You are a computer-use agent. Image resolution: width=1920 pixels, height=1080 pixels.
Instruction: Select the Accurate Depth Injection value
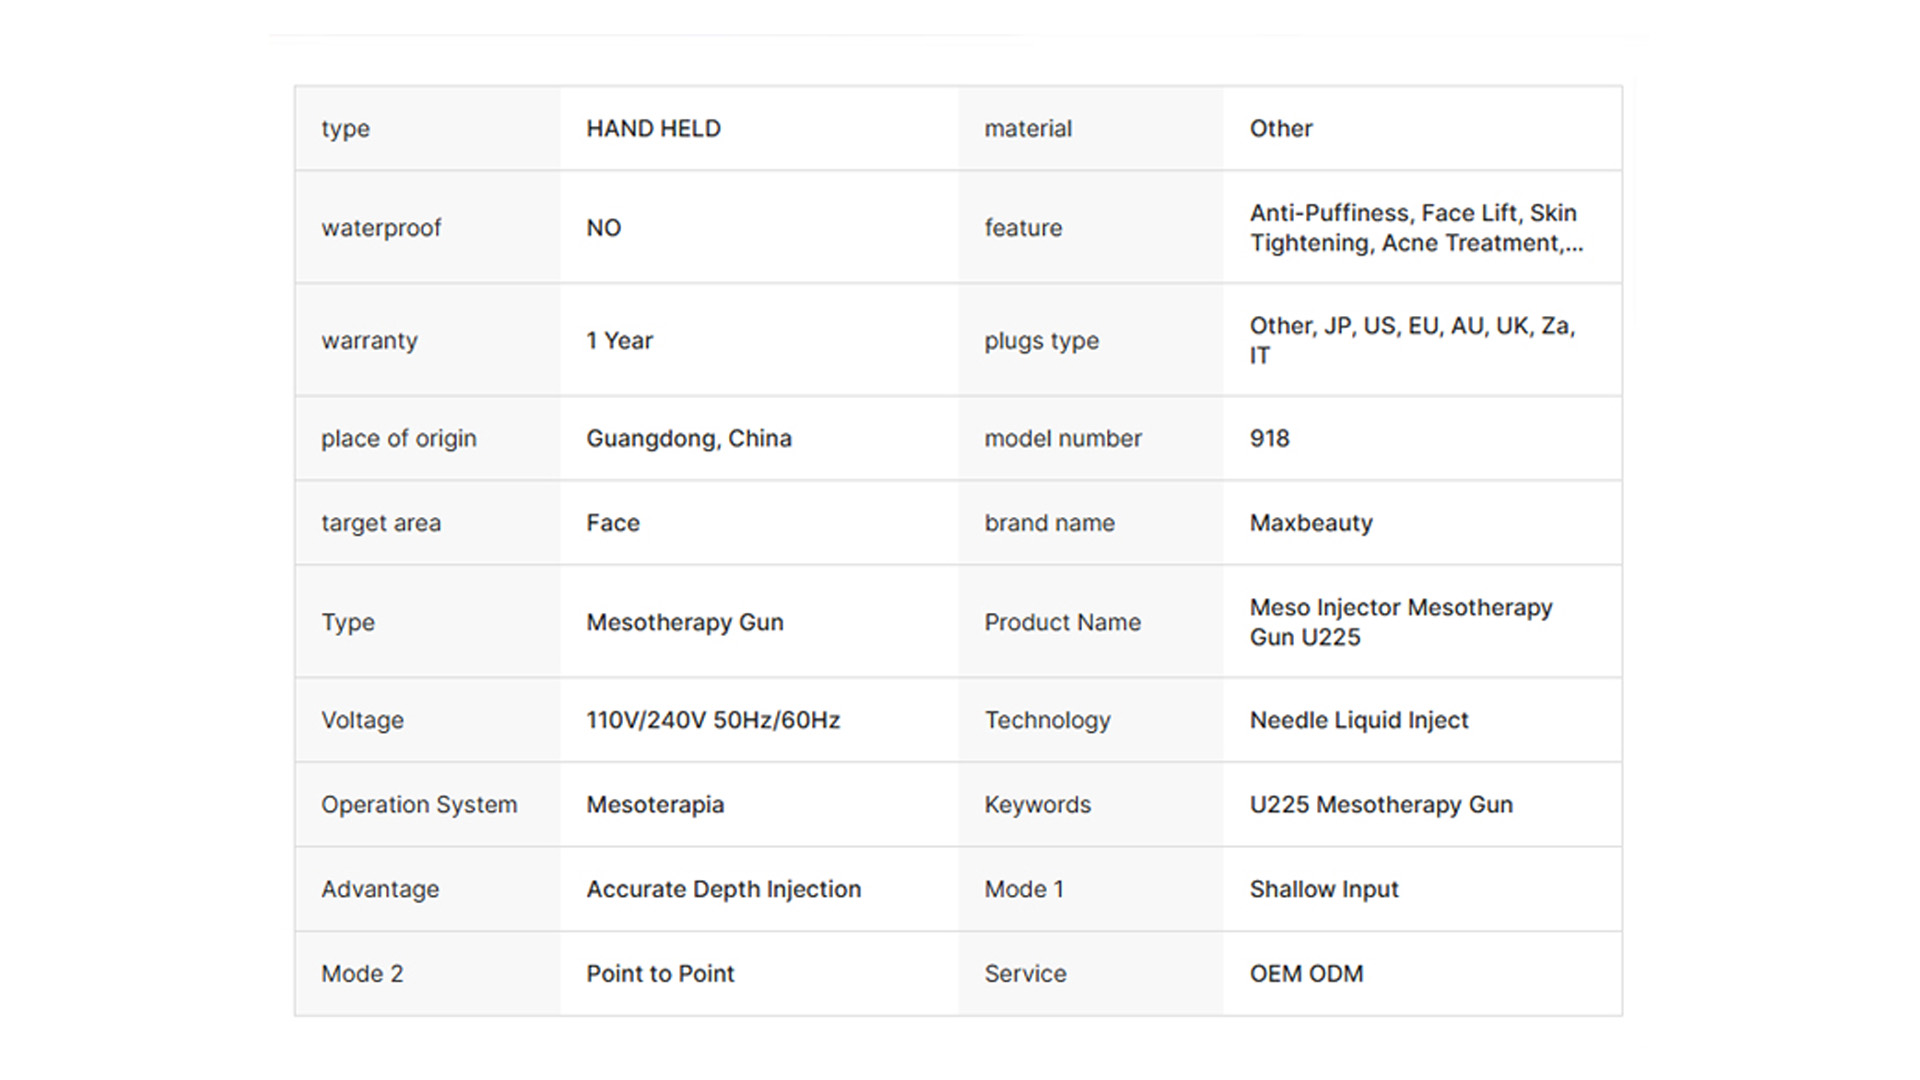click(x=723, y=889)
